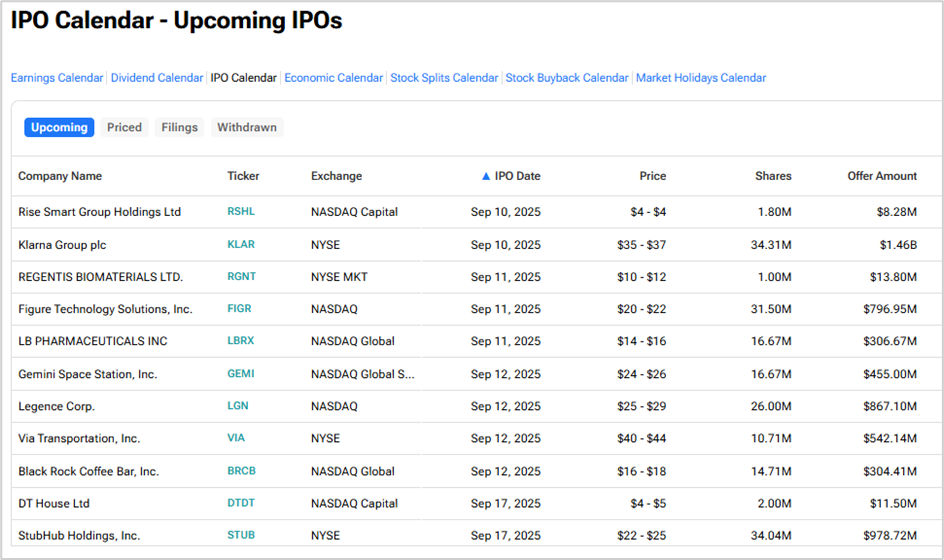The image size is (944, 560).
Task: Click the BRCB ticker symbol
Action: click(241, 471)
